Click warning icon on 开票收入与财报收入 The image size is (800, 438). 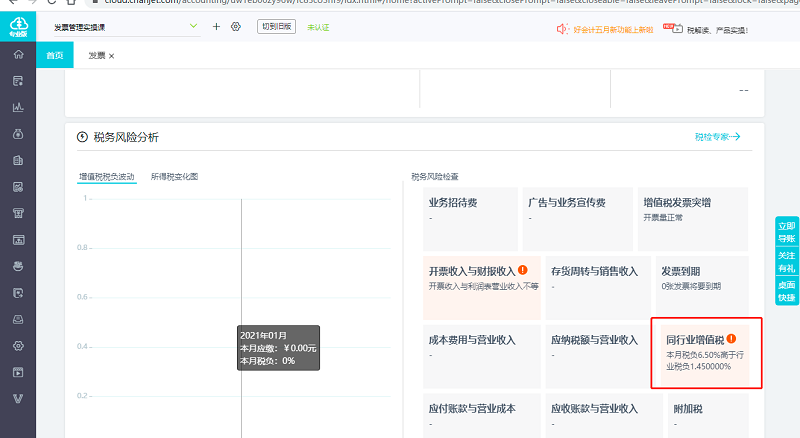tap(523, 270)
